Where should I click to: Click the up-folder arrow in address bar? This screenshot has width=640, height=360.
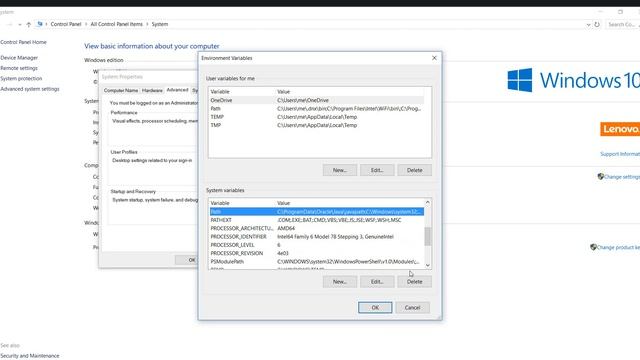click(29, 24)
